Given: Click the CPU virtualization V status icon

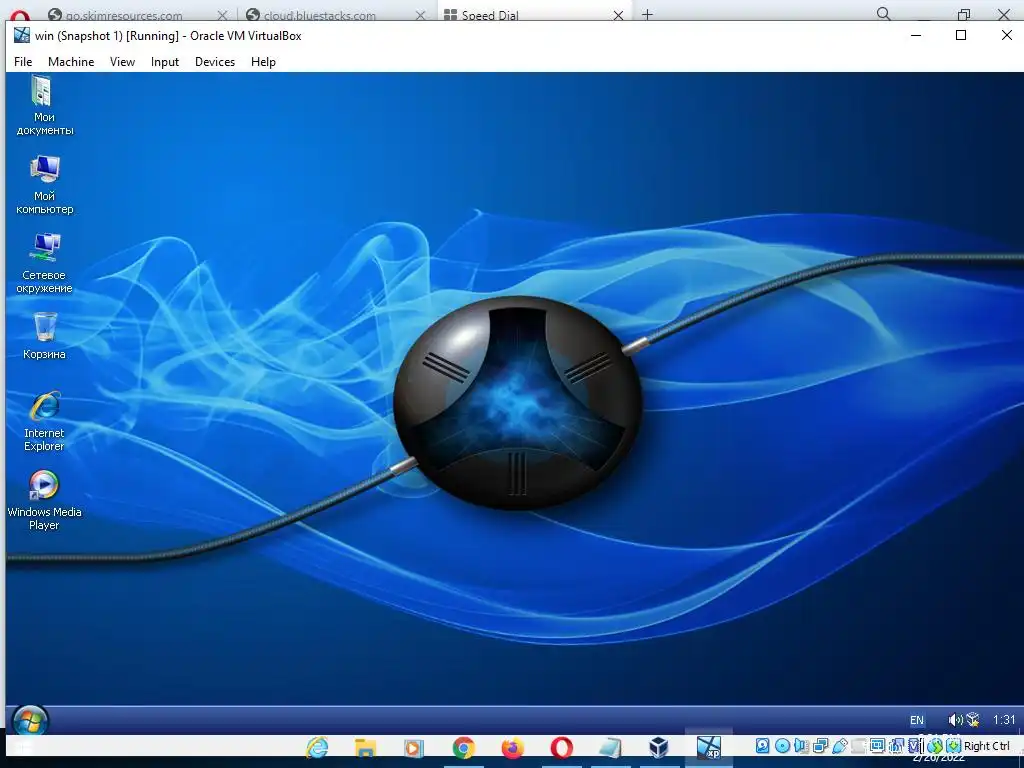Looking at the screenshot, I should point(914,746).
